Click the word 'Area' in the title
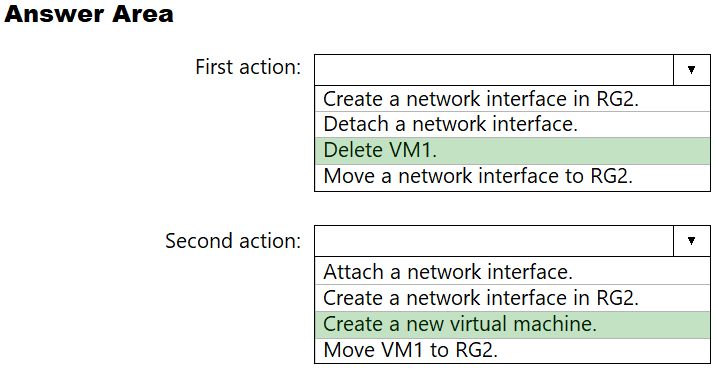Image resolution: width=718 pixels, height=371 pixels. click(143, 14)
